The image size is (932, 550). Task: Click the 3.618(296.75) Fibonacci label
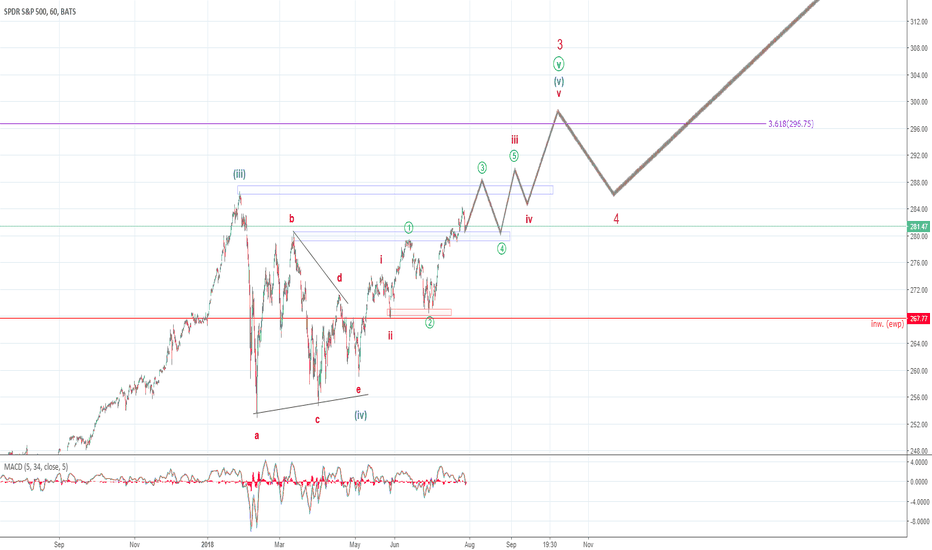[791, 124]
